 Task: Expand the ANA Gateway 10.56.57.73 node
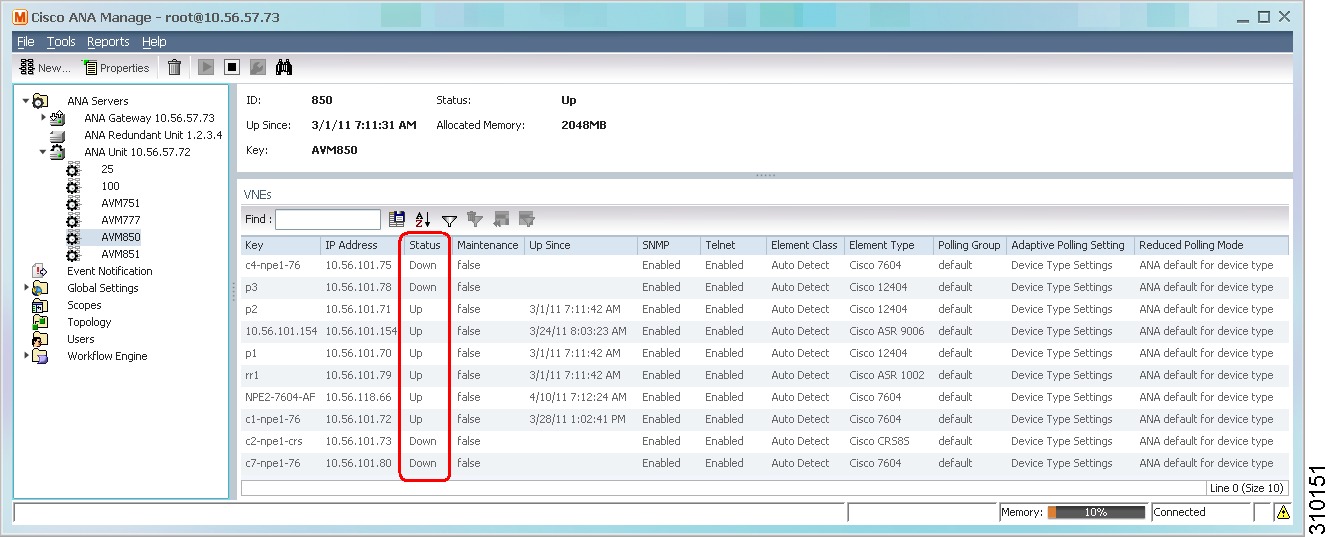[43, 118]
